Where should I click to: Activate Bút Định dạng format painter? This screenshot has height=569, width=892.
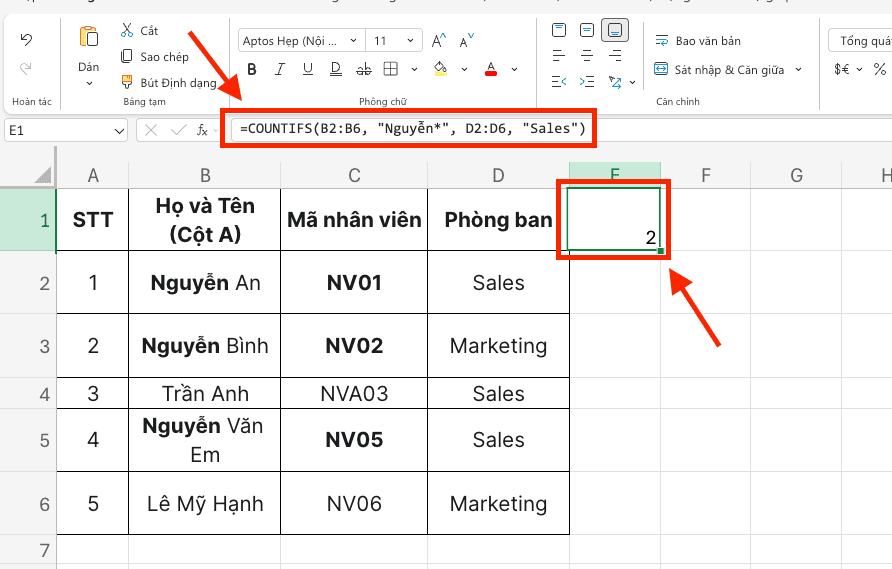click(169, 83)
